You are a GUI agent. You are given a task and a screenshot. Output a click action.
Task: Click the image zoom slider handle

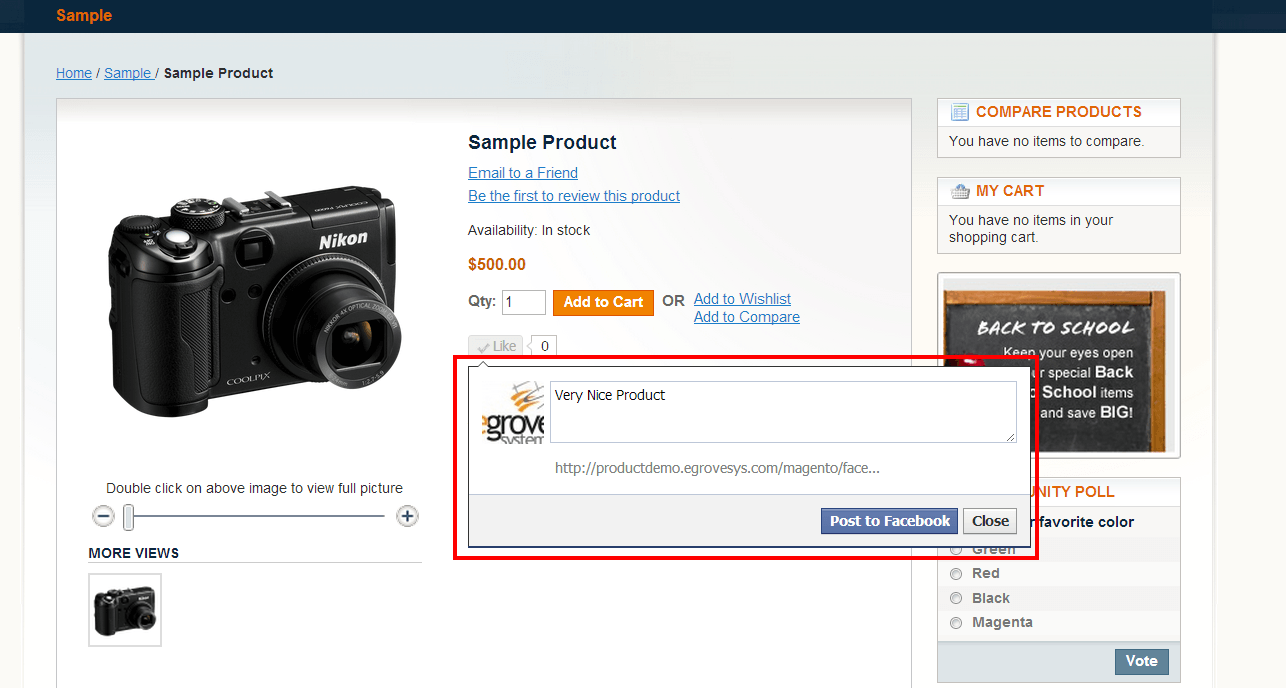(x=128, y=517)
